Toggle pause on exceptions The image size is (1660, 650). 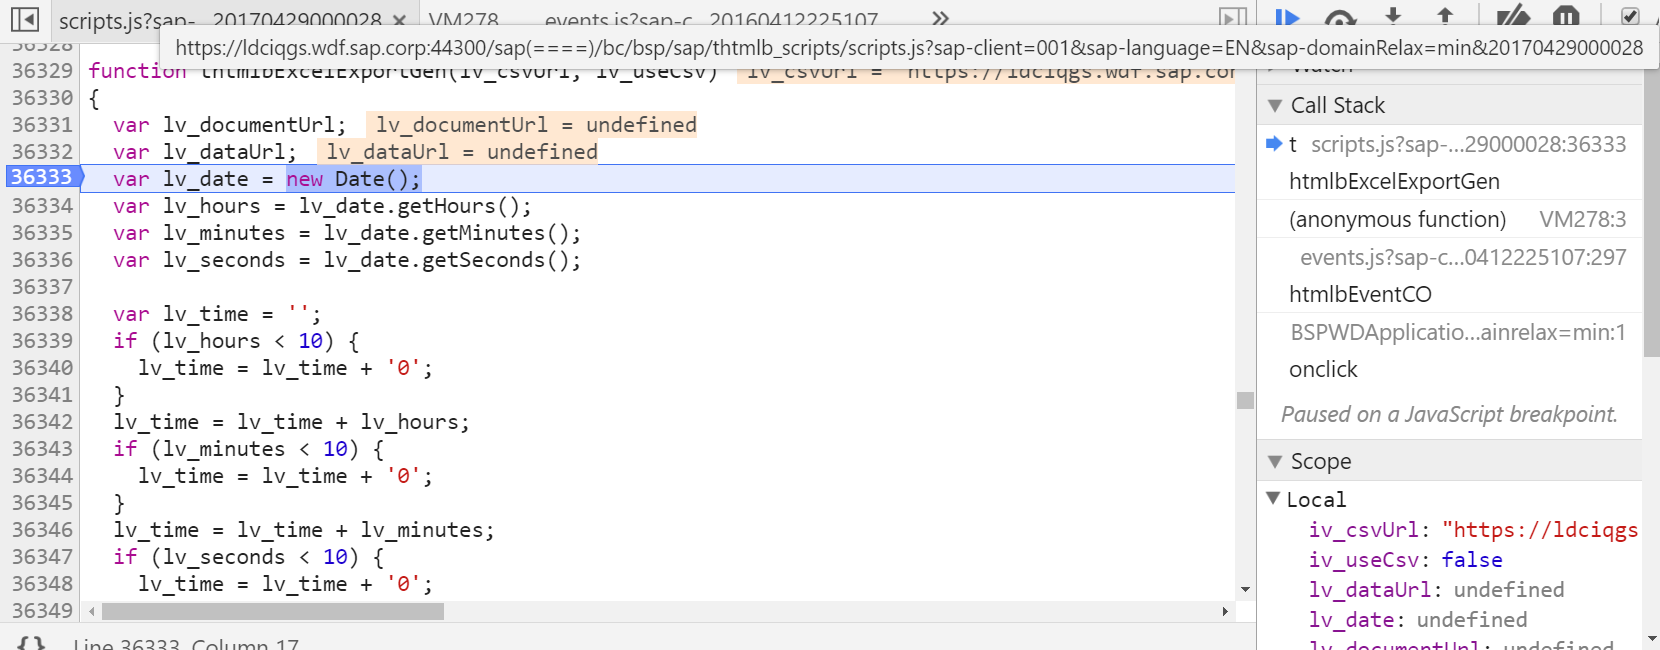1566,16
